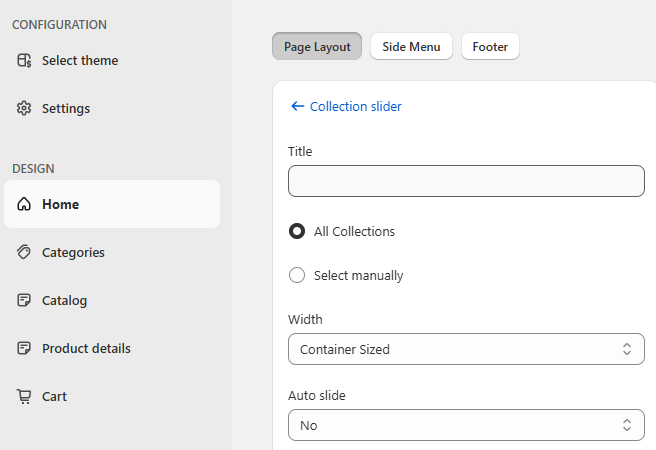Click the Settings gear icon
Image resolution: width=656 pixels, height=450 pixels.
point(24,108)
